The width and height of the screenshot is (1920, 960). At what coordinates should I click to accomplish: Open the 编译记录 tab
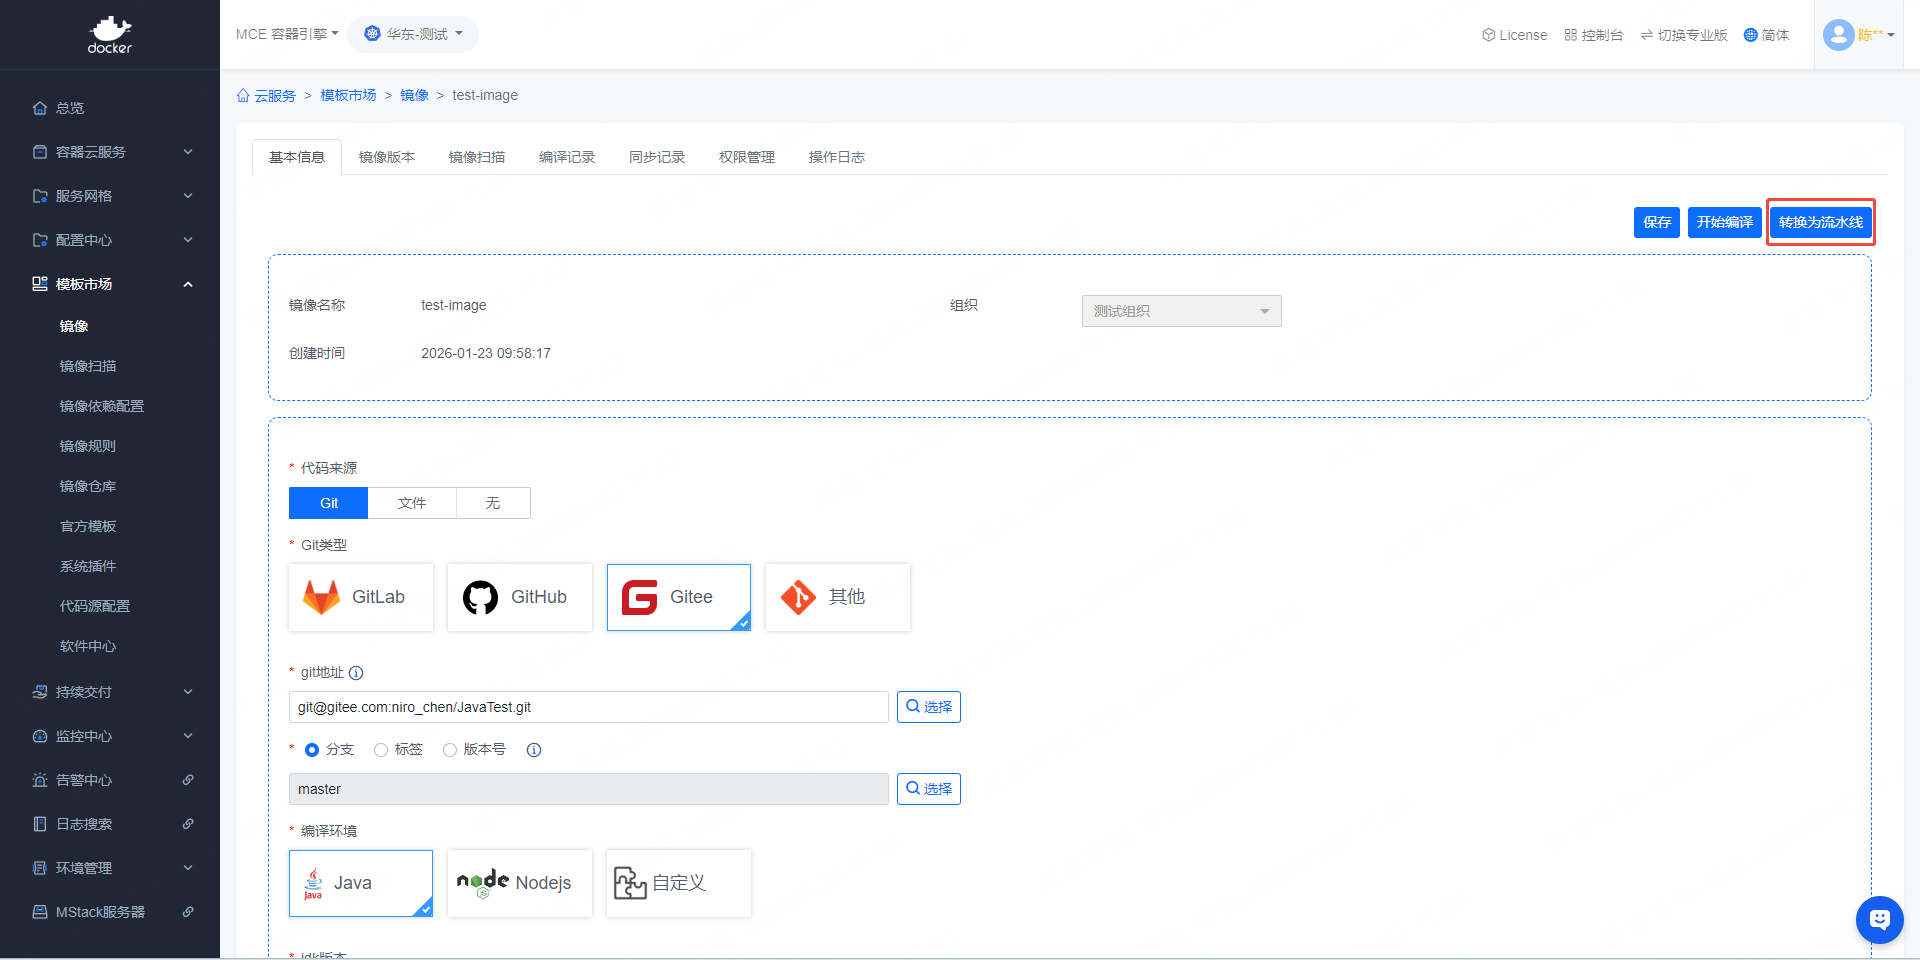click(567, 157)
